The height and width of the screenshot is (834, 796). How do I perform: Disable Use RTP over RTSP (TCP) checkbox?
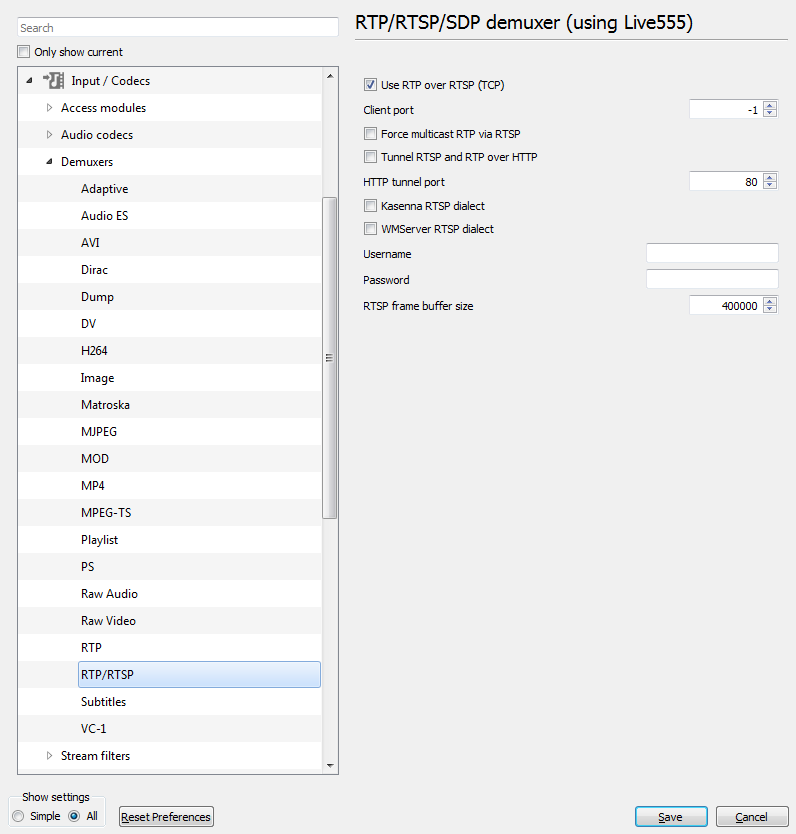click(x=371, y=85)
